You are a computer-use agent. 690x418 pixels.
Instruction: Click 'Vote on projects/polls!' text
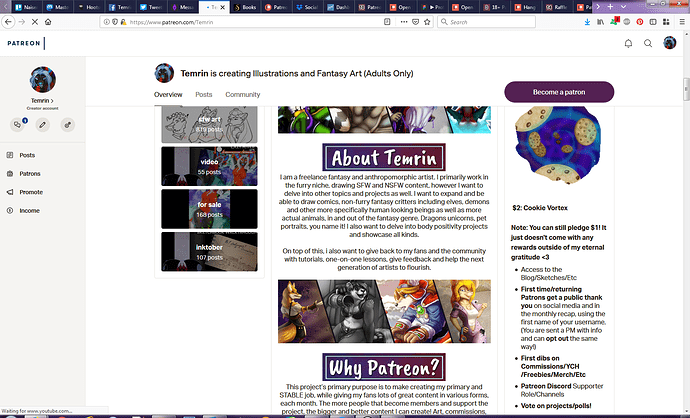pyautogui.click(x=556, y=406)
